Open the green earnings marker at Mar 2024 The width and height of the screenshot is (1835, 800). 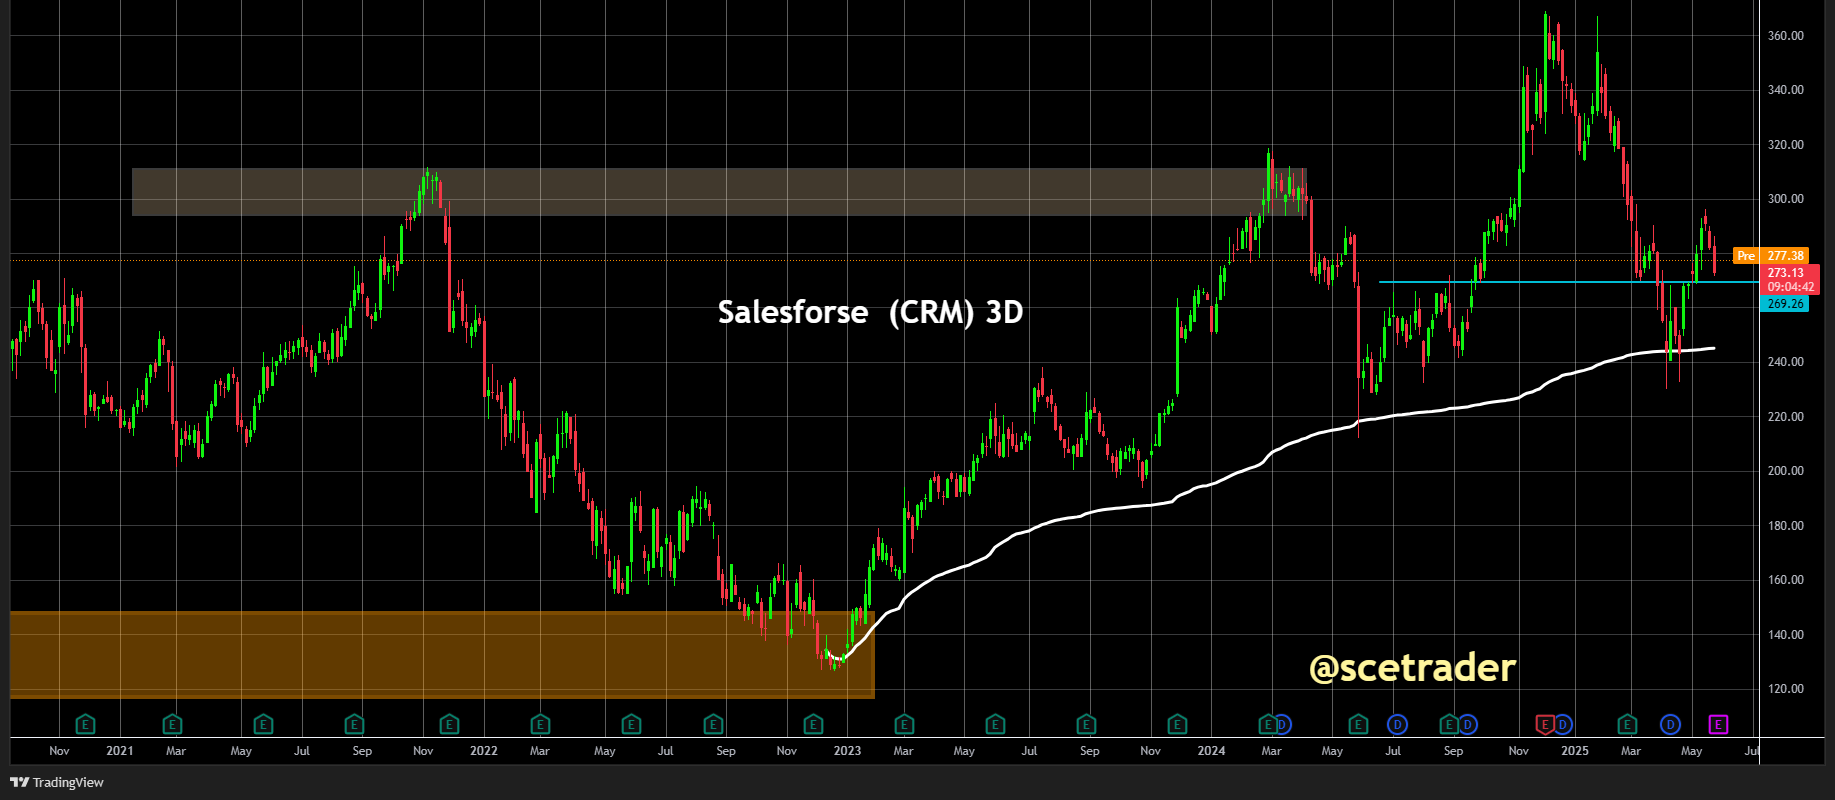click(x=1267, y=724)
